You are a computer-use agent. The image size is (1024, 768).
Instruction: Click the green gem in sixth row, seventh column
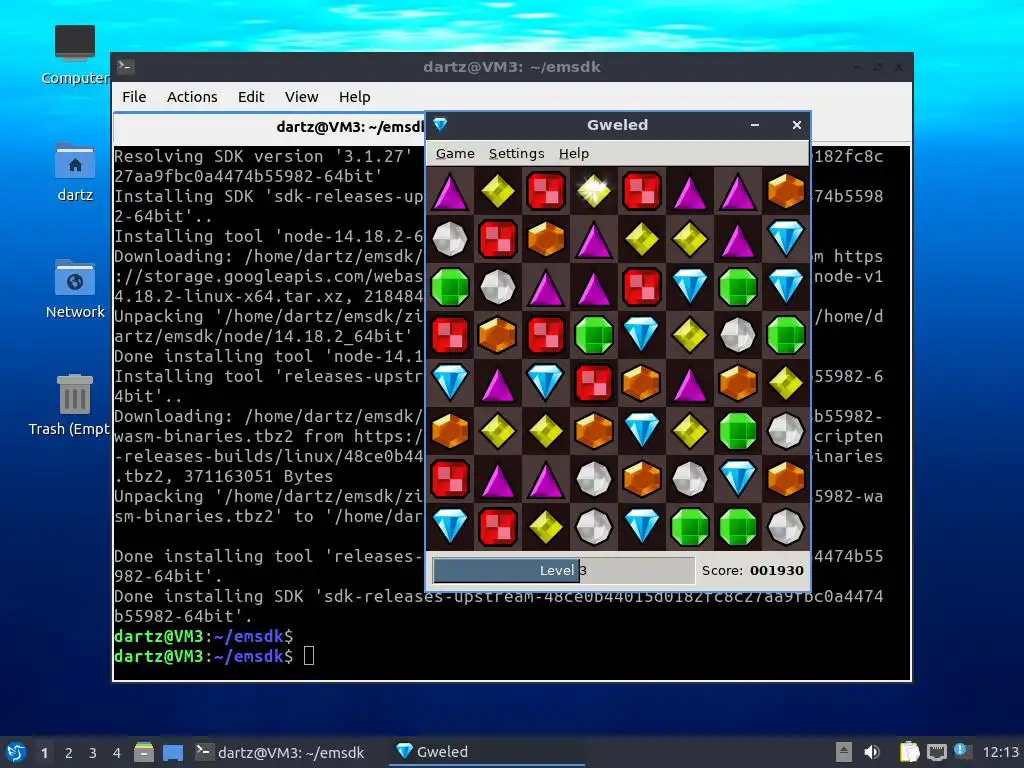pyautogui.click(x=738, y=430)
